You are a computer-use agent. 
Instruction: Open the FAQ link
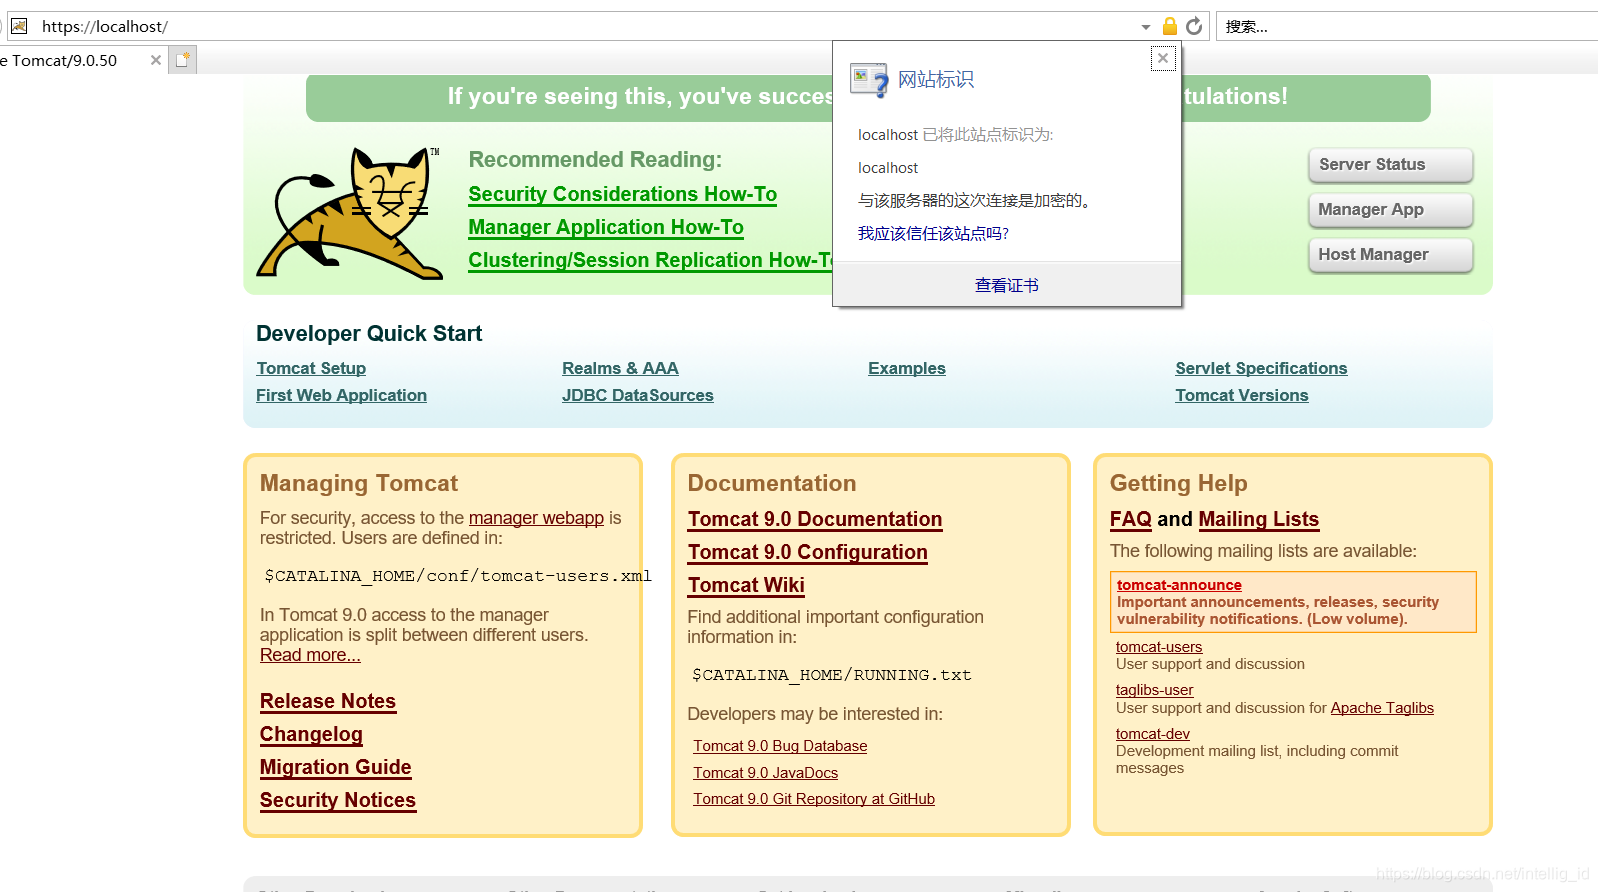(1131, 520)
